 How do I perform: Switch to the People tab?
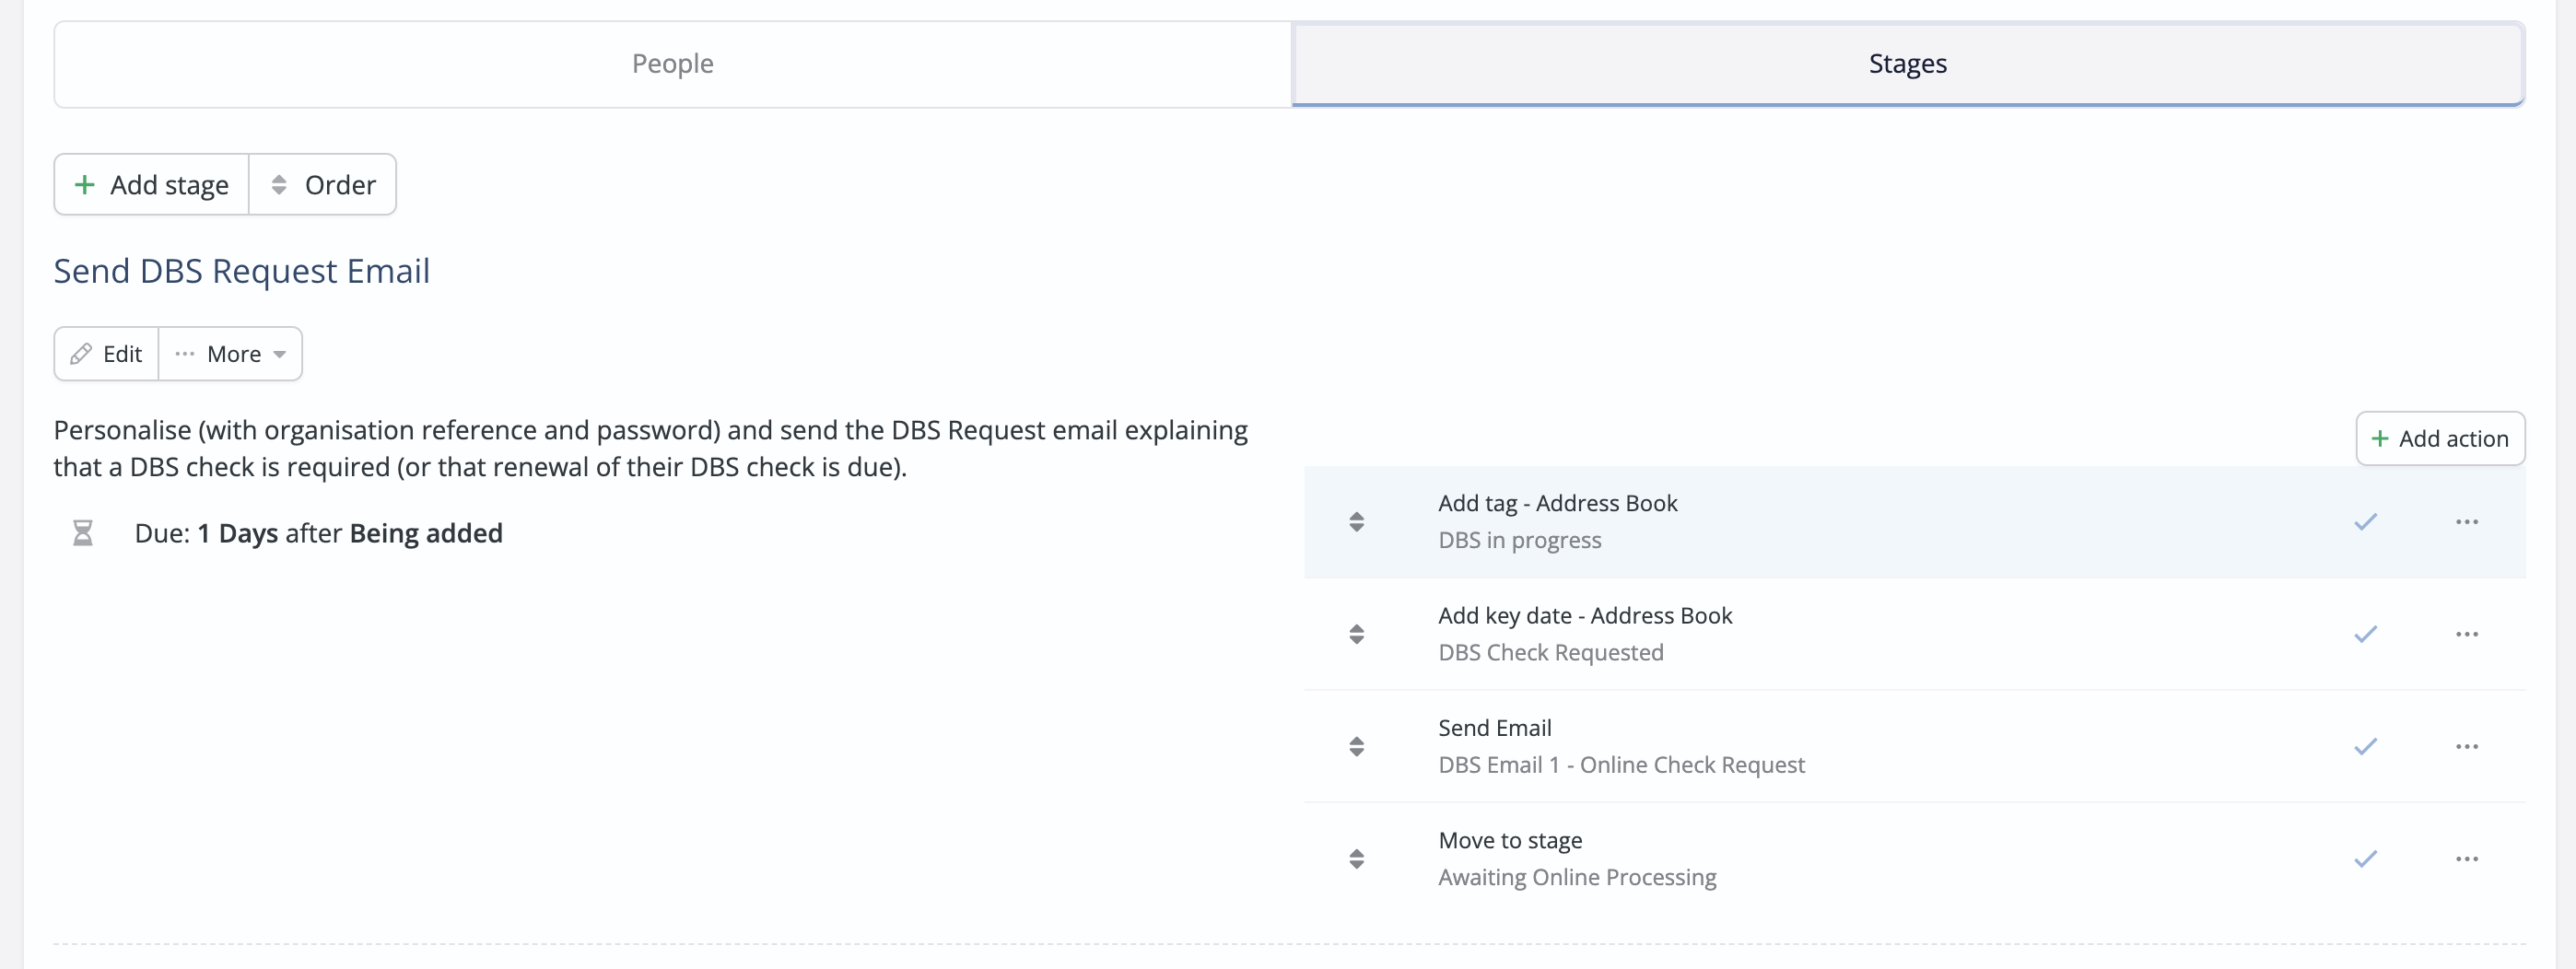click(672, 63)
